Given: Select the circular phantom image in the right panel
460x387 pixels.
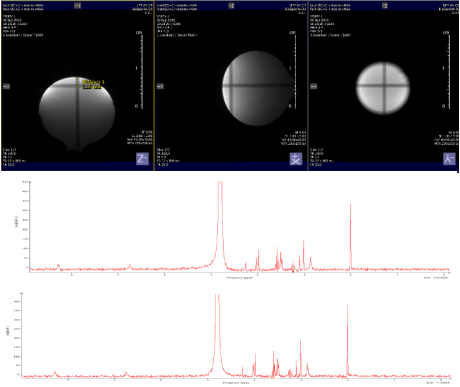Looking at the screenshot, I should 383,88.
